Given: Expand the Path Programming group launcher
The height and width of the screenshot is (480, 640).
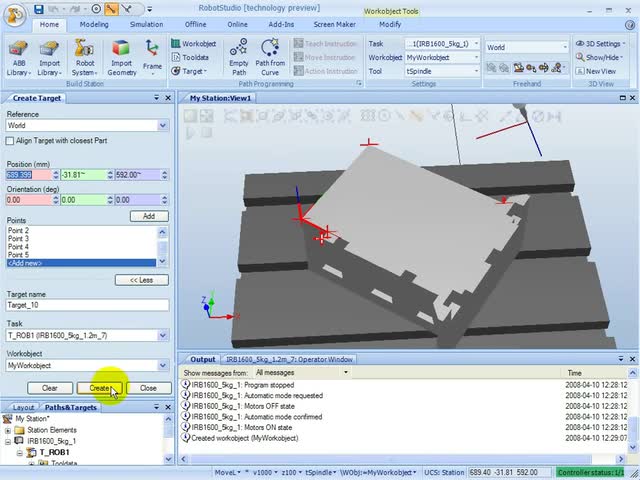Looking at the screenshot, I should [359, 83].
